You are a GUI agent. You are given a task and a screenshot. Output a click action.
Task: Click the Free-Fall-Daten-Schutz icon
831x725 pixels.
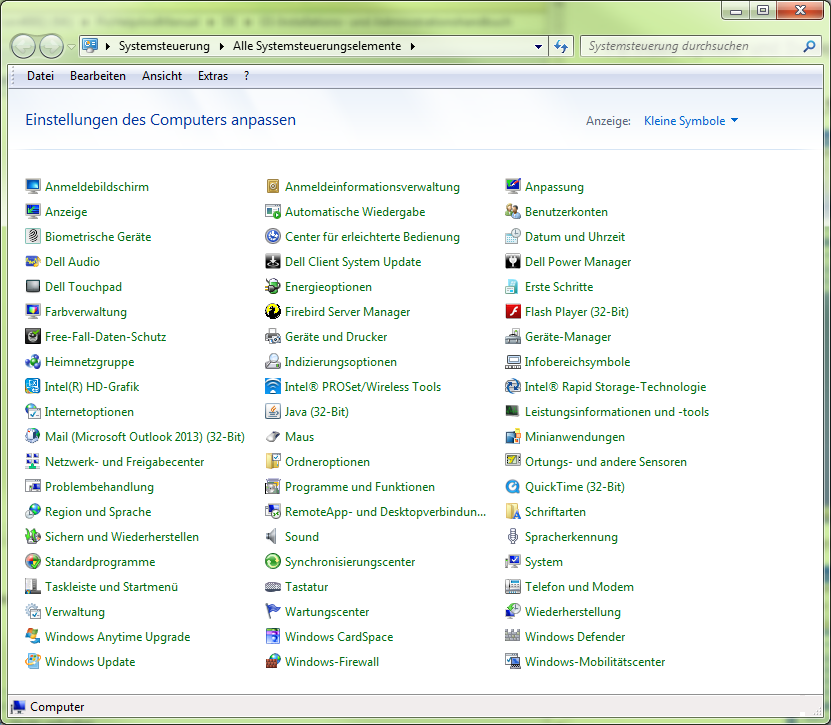click(x=33, y=336)
